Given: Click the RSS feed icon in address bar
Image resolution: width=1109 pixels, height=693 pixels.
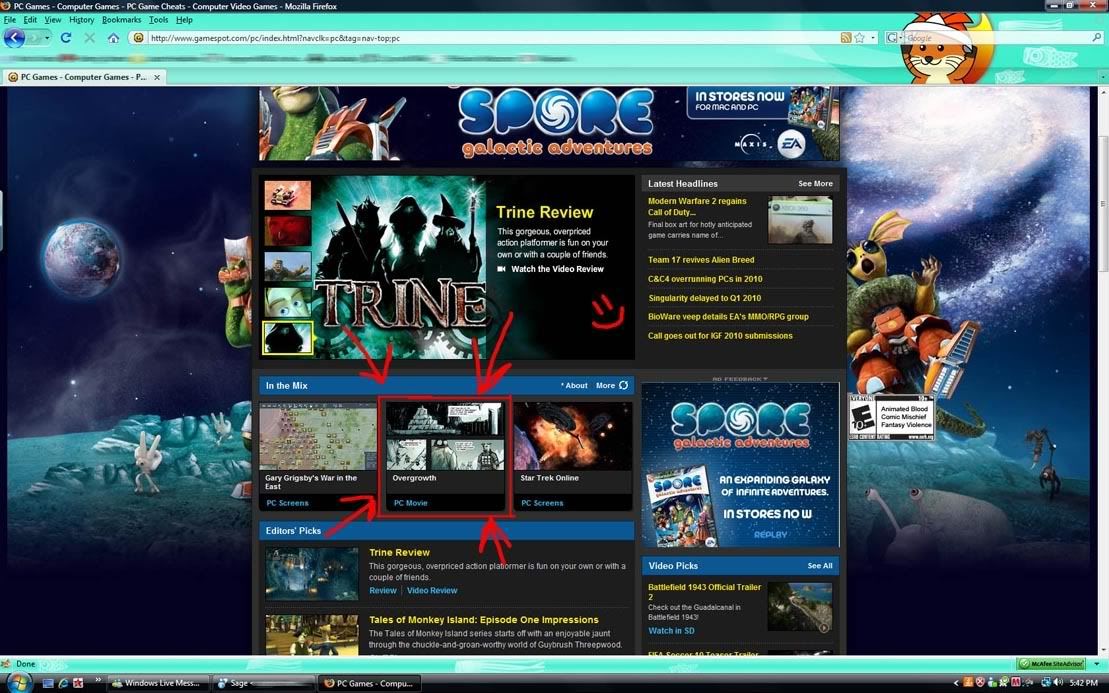Looking at the screenshot, I should tap(845, 37).
